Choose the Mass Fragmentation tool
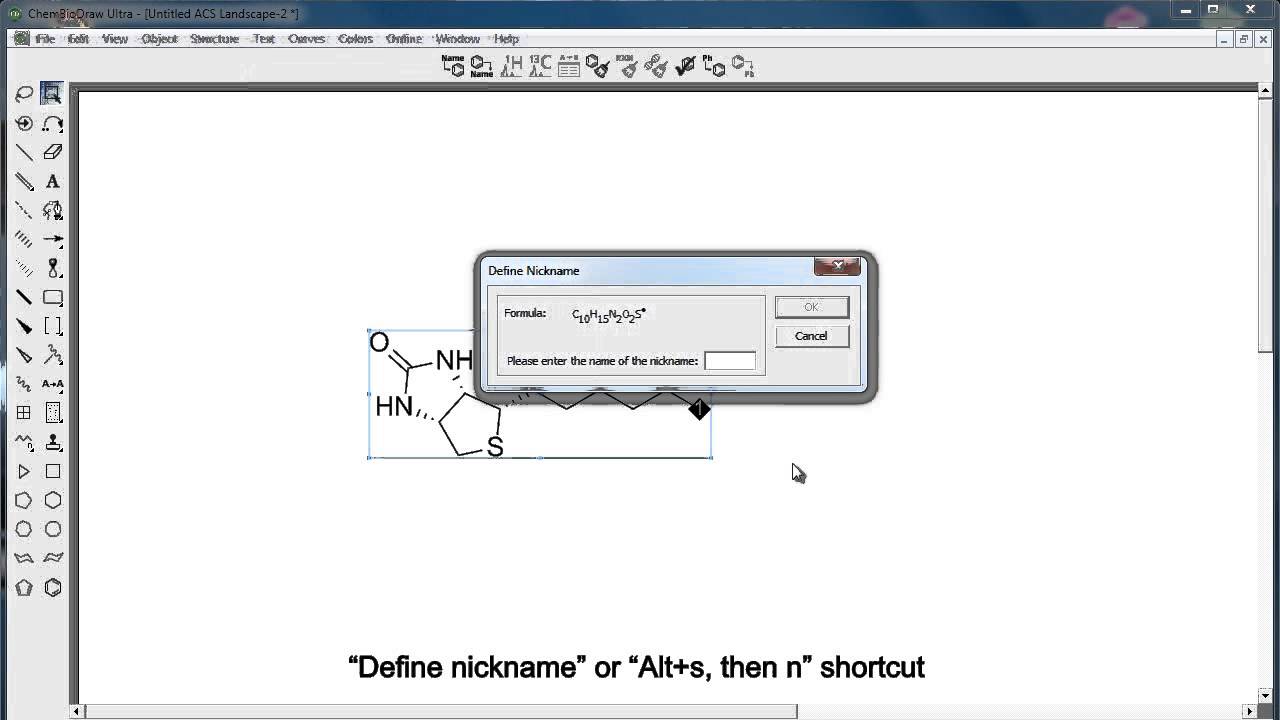 (x=52, y=123)
